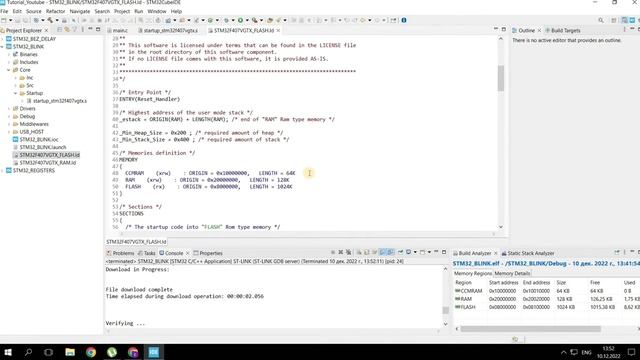The width and height of the screenshot is (640, 360).
Task: Maximize the Console panel
Action: 444,252
